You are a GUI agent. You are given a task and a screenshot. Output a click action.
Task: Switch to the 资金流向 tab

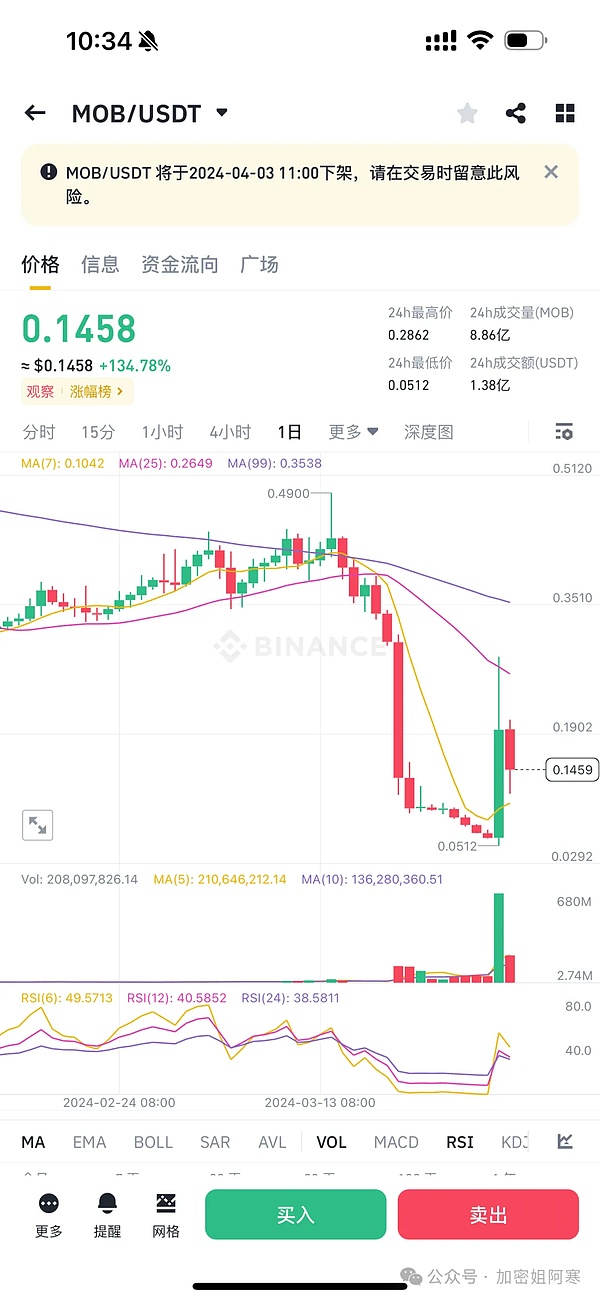pos(179,265)
